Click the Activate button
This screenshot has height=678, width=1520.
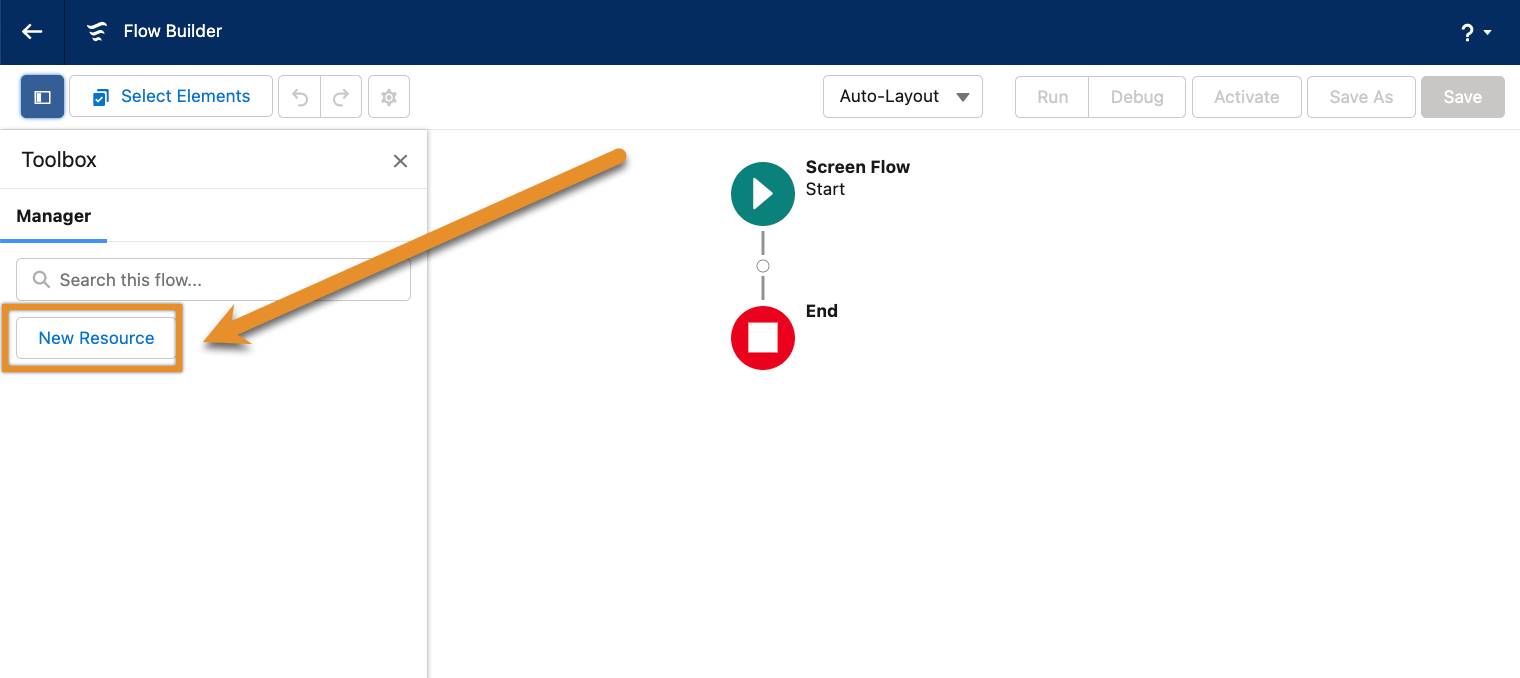coord(1246,96)
